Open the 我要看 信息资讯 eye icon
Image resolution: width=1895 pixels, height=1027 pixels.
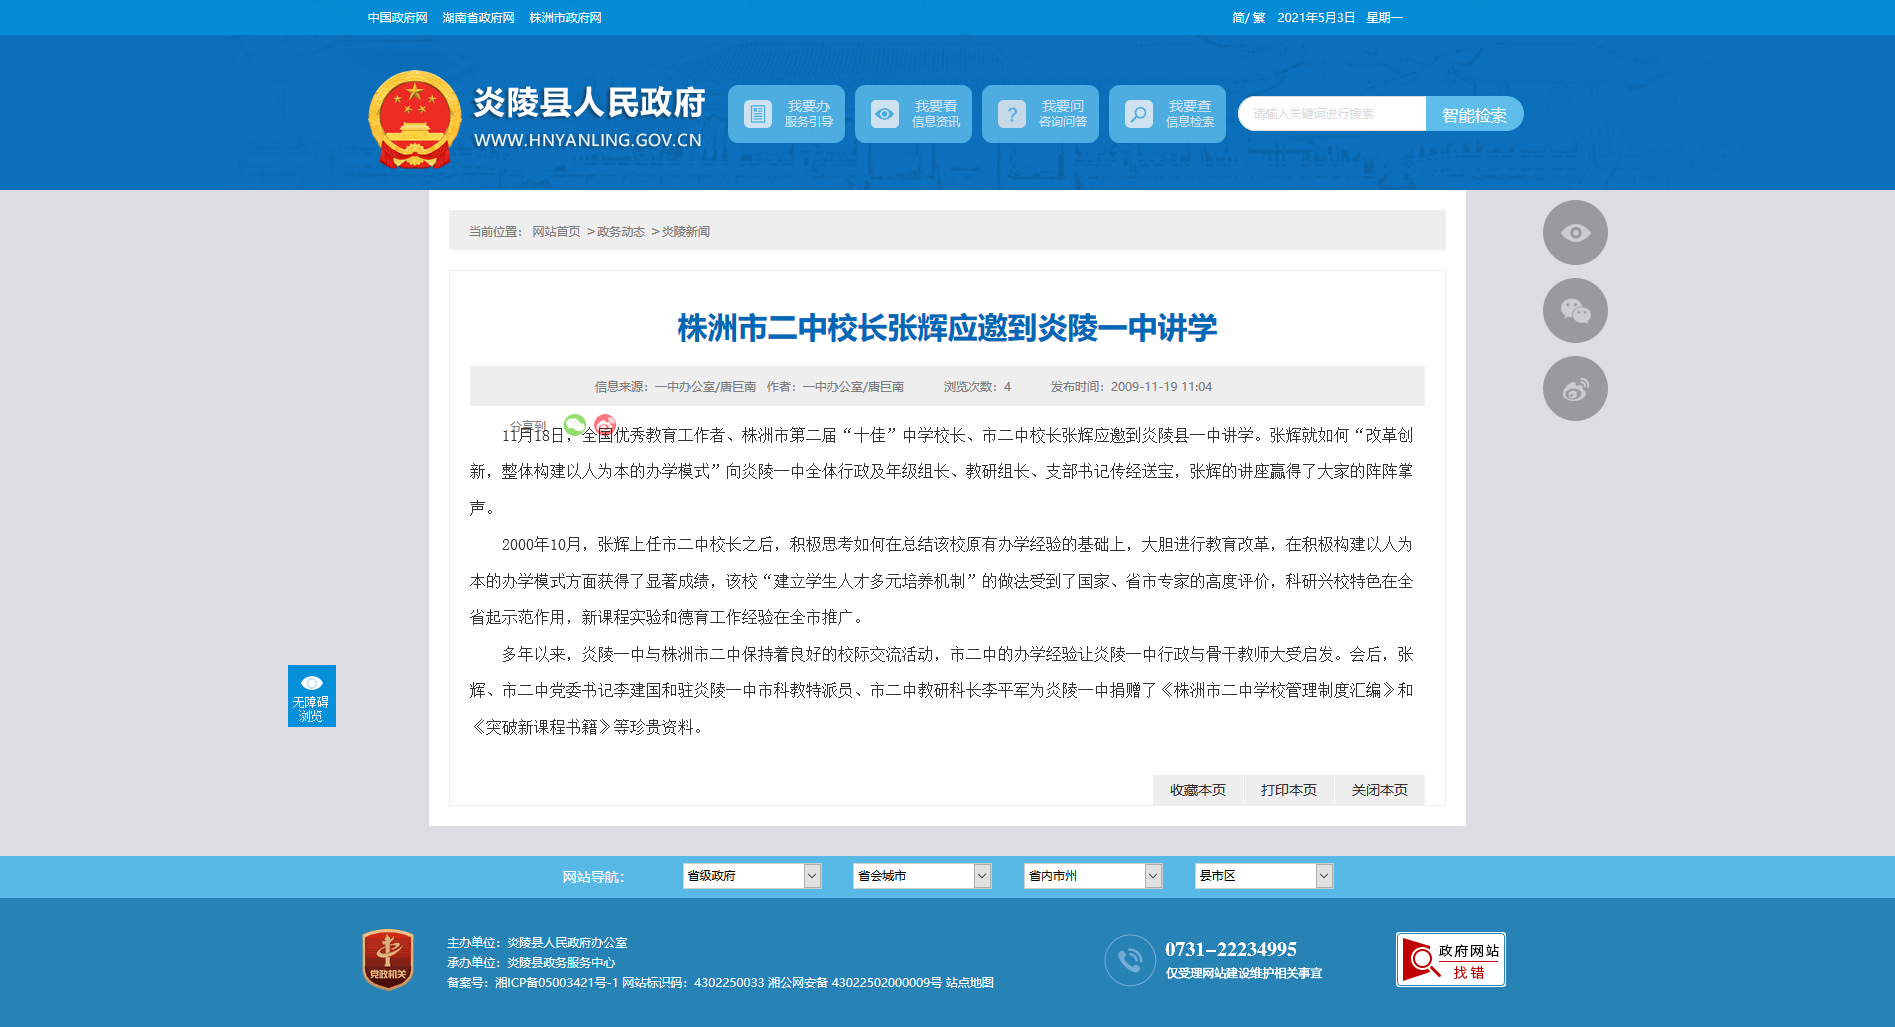coord(885,114)
